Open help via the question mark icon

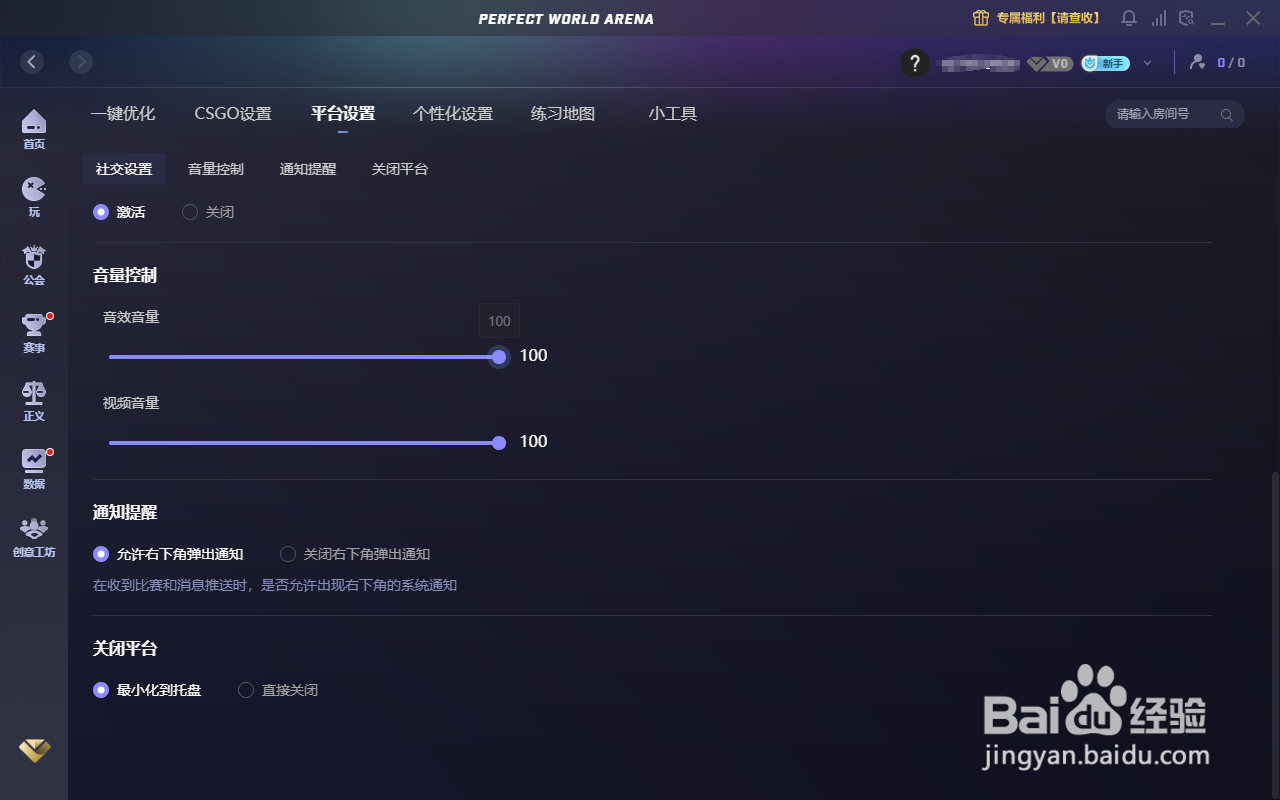click(915, 63)
